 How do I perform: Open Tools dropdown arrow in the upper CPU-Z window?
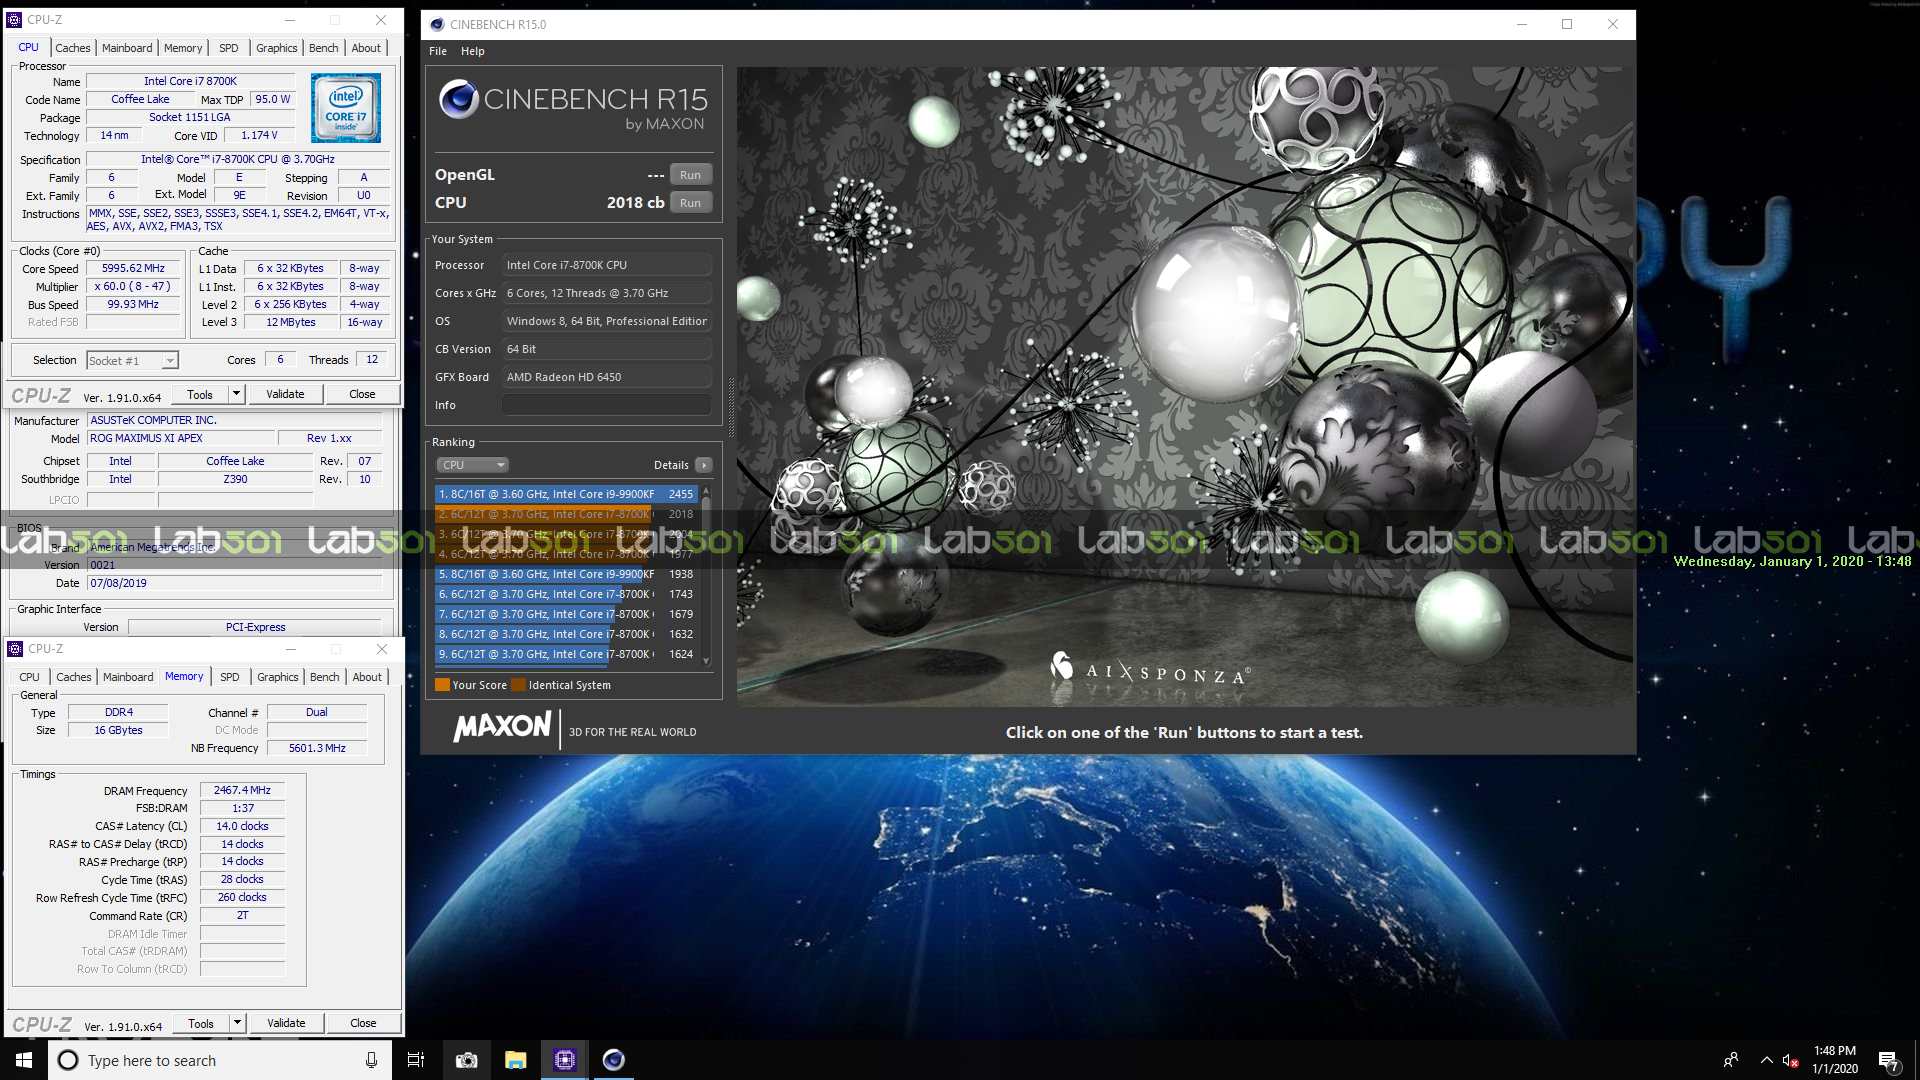click(x=236, y=394)
